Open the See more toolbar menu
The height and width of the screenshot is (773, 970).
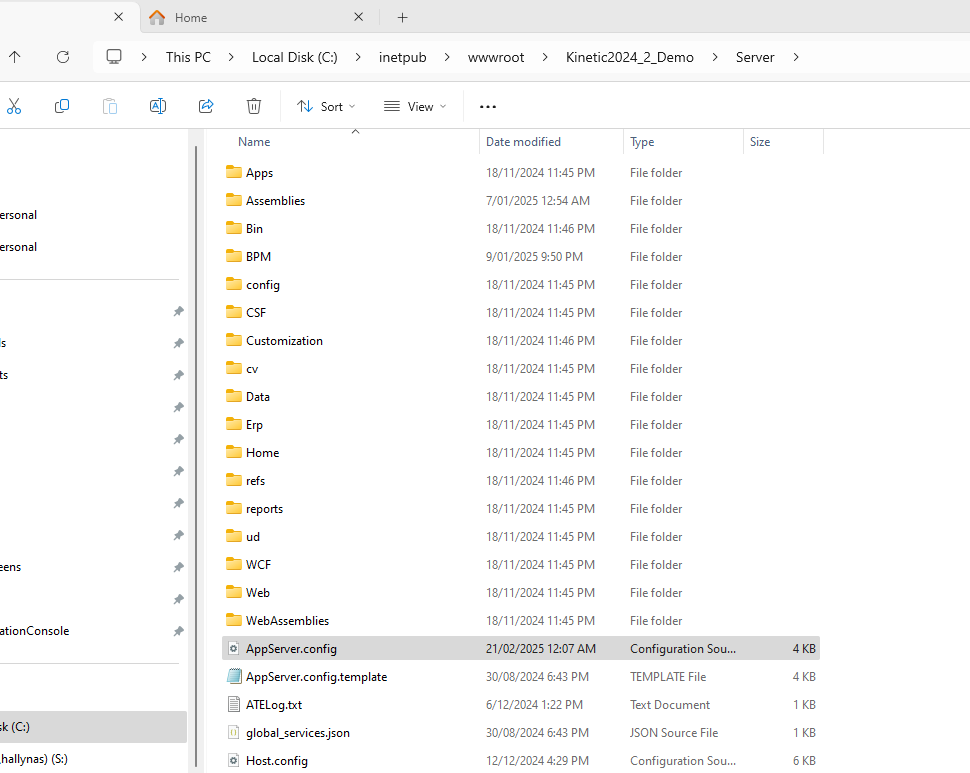487,106
